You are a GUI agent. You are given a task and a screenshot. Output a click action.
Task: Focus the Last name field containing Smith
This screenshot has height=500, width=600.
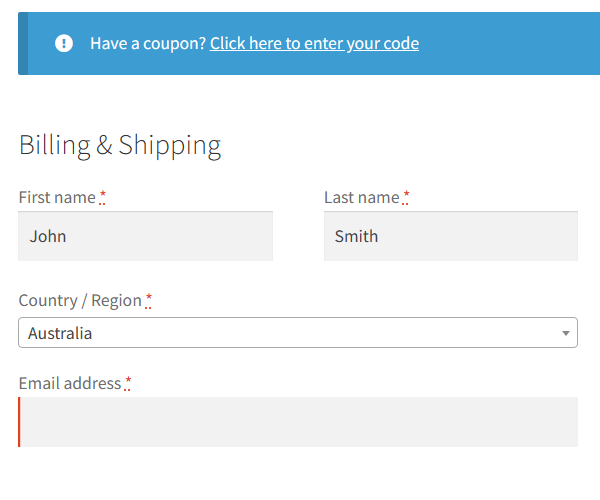pos(451,236)
